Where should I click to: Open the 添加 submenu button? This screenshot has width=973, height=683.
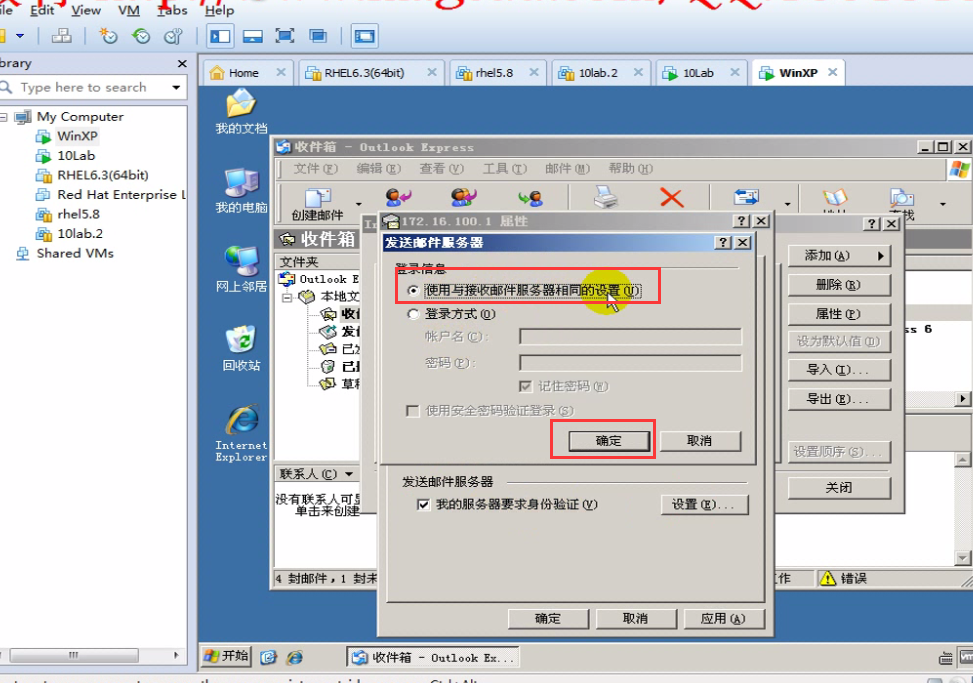pos(839,256)
